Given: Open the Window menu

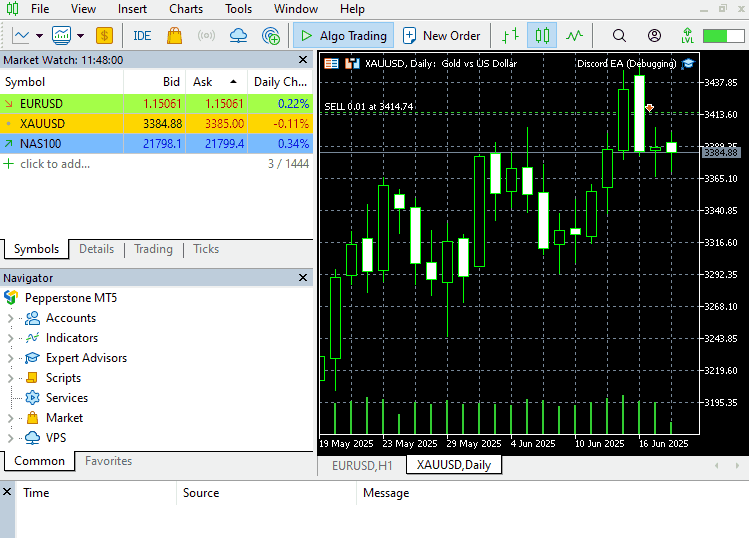Looking at the screenshot, I should click(296, 9).
